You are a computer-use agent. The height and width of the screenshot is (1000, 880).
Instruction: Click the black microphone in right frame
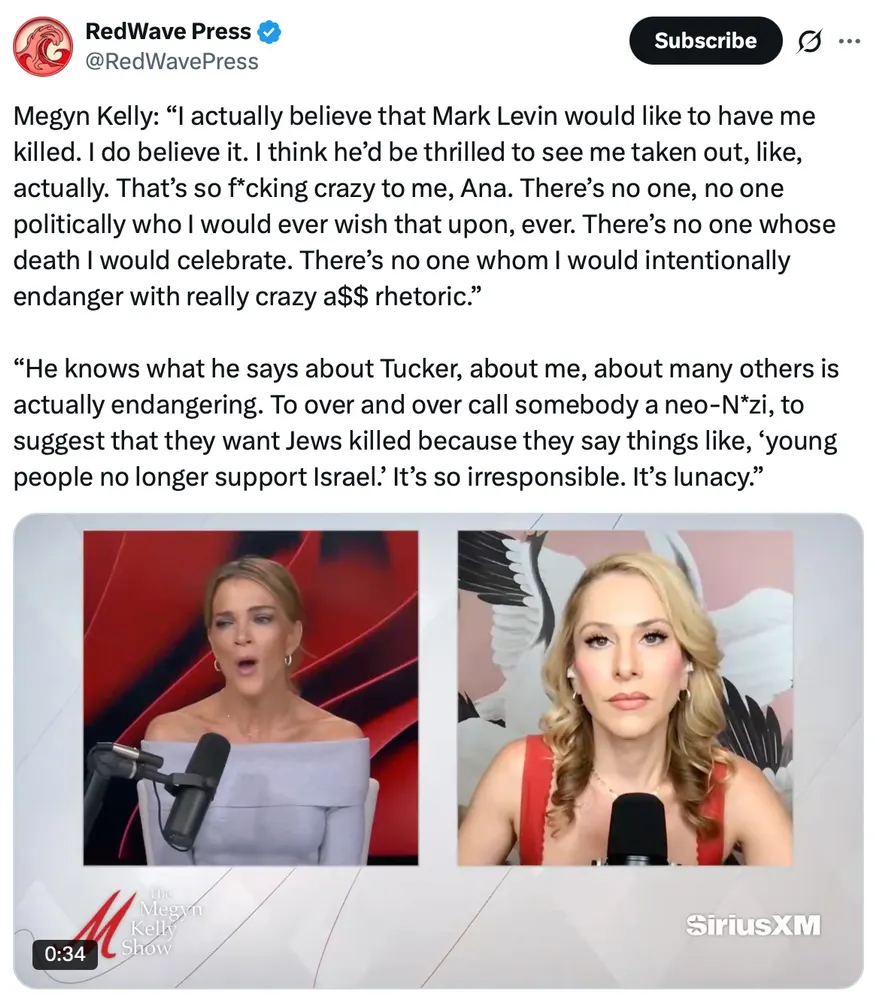(x=637, y=829)
